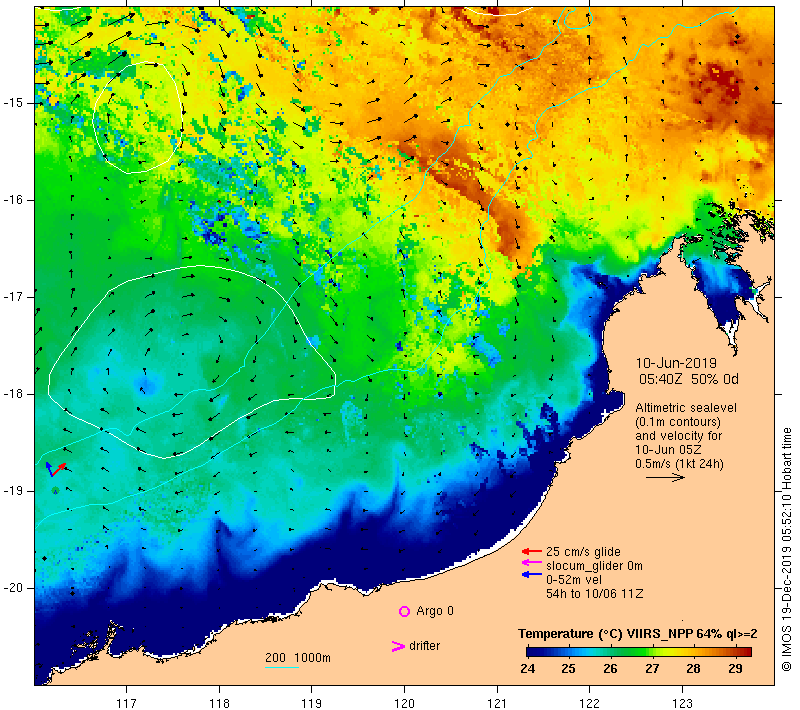Click the 'slocum_glider 0m' legend text
Image resolution: width=800 pixels, height=710 pixels.
(x=594, y=566)
